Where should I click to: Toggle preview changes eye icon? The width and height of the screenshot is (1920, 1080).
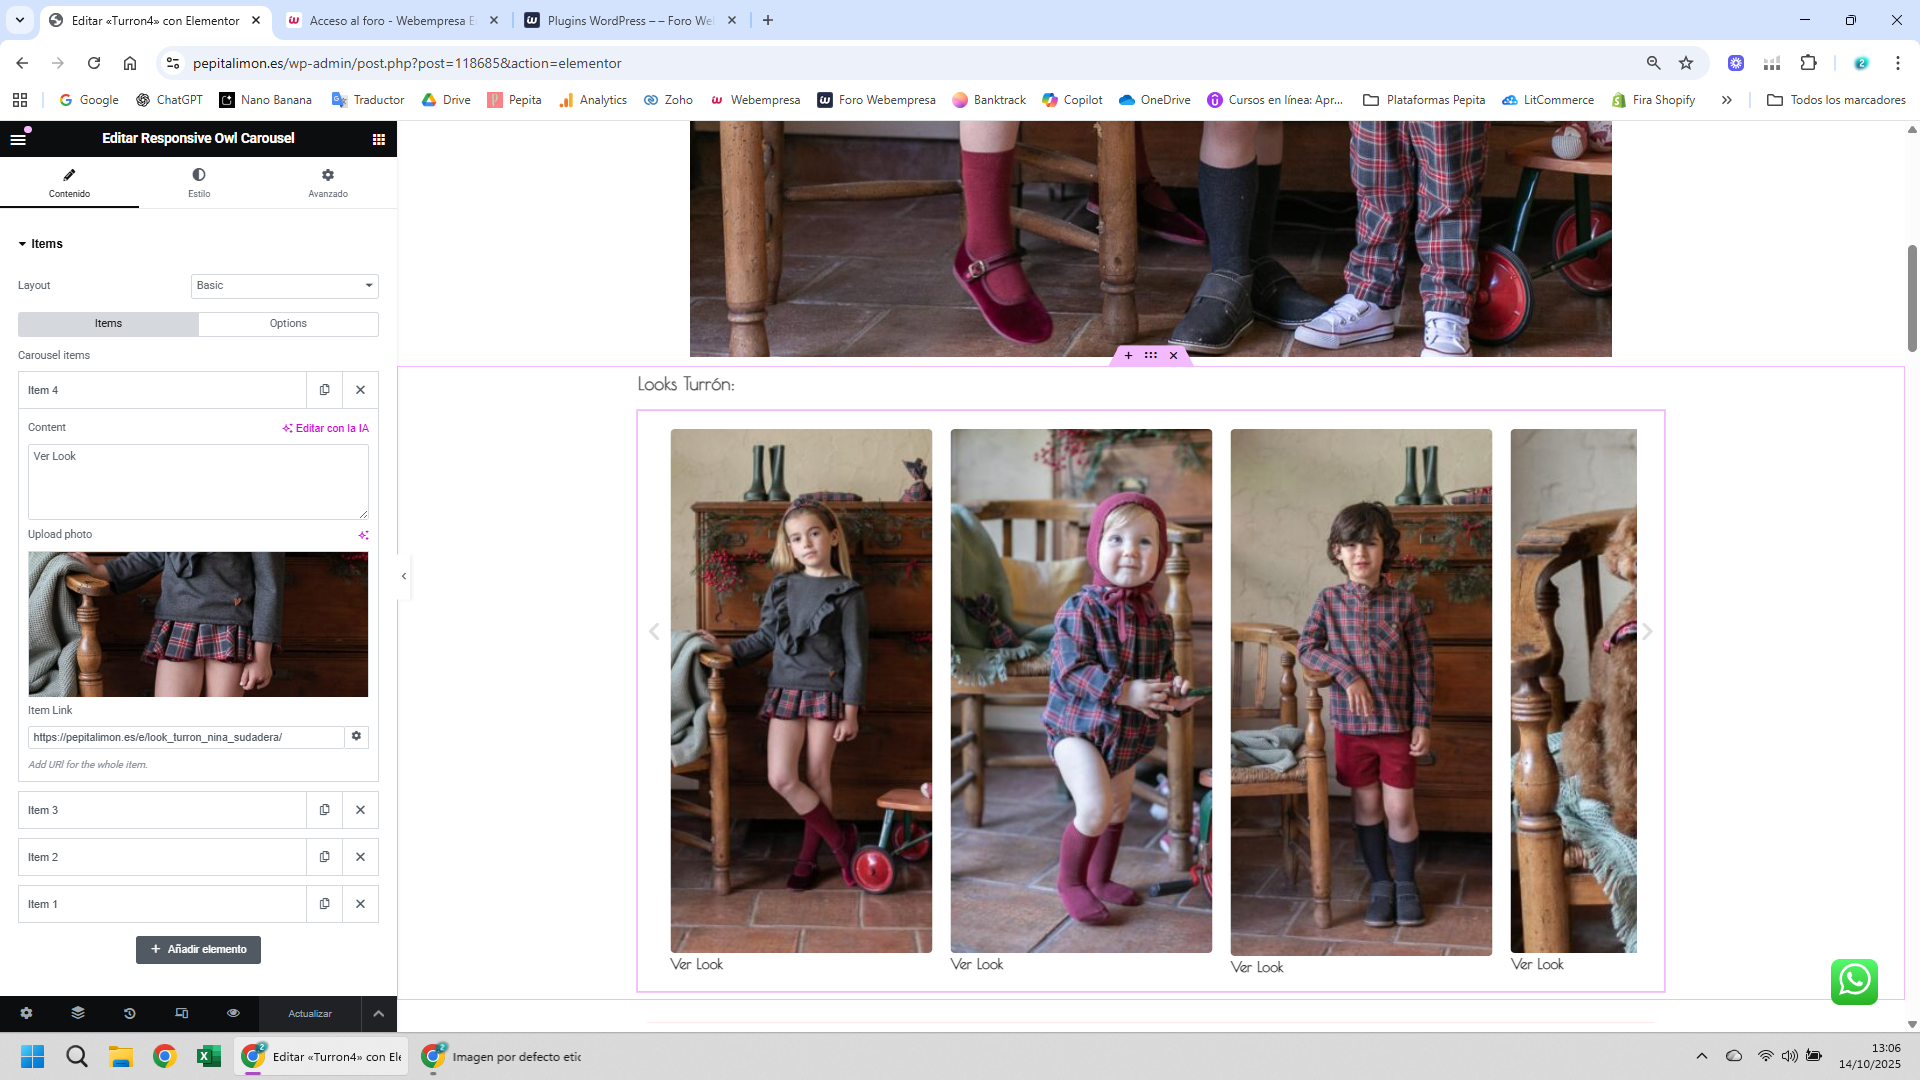pyautogui.click(x=233, y=1013)
